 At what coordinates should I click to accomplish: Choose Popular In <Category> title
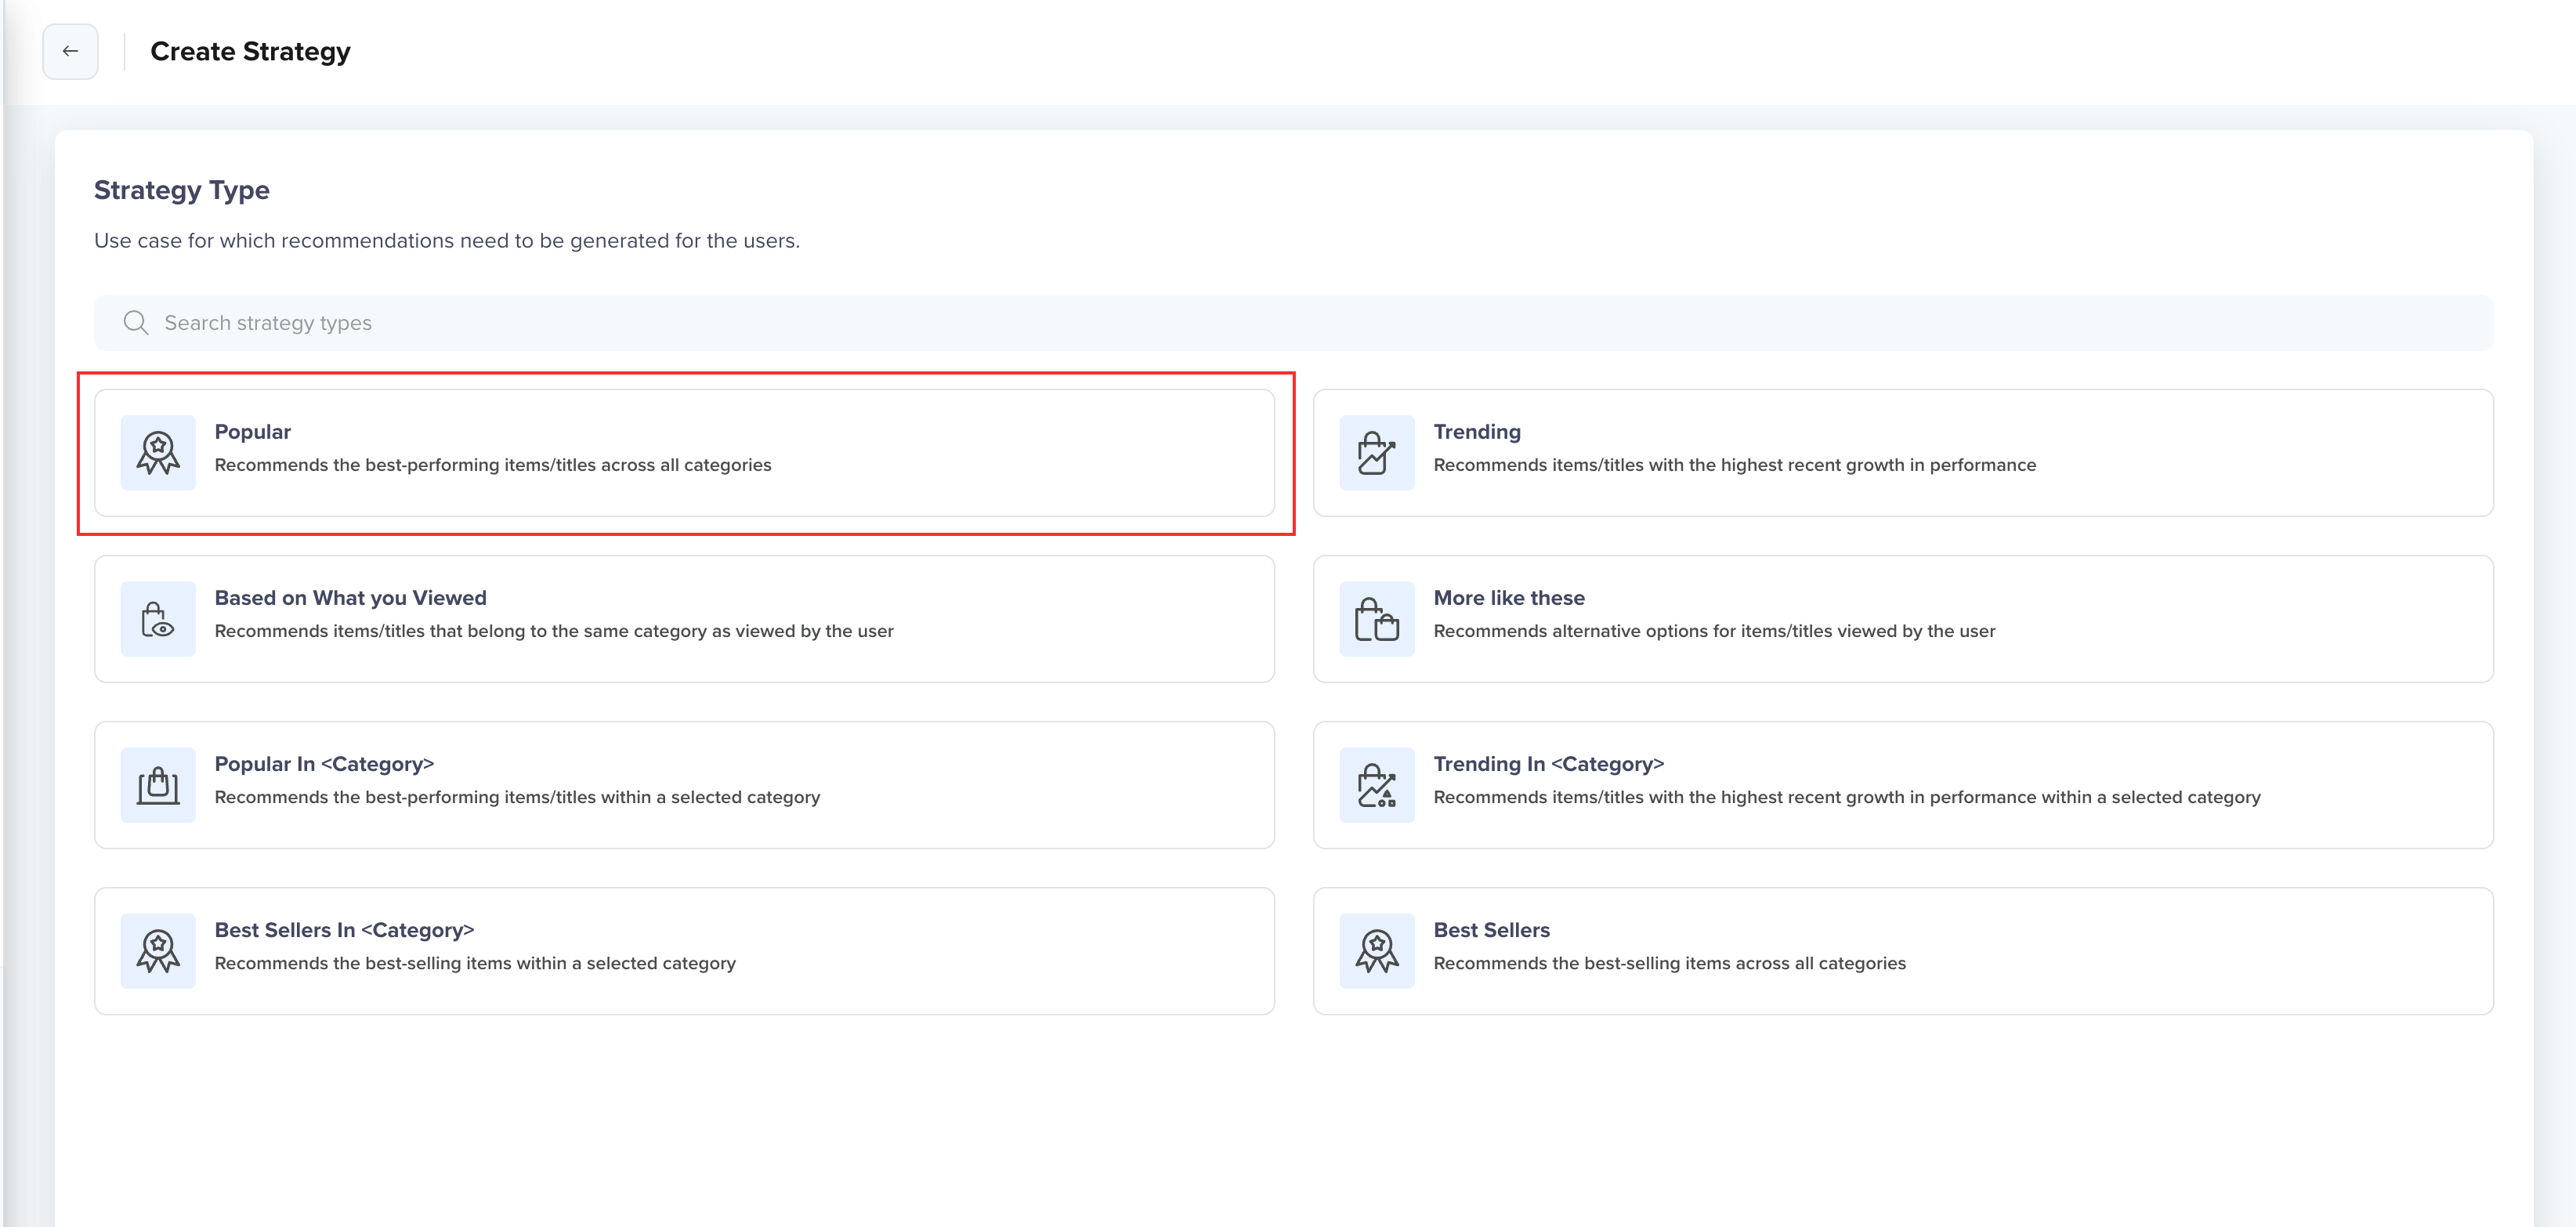[x=325, y=764]
